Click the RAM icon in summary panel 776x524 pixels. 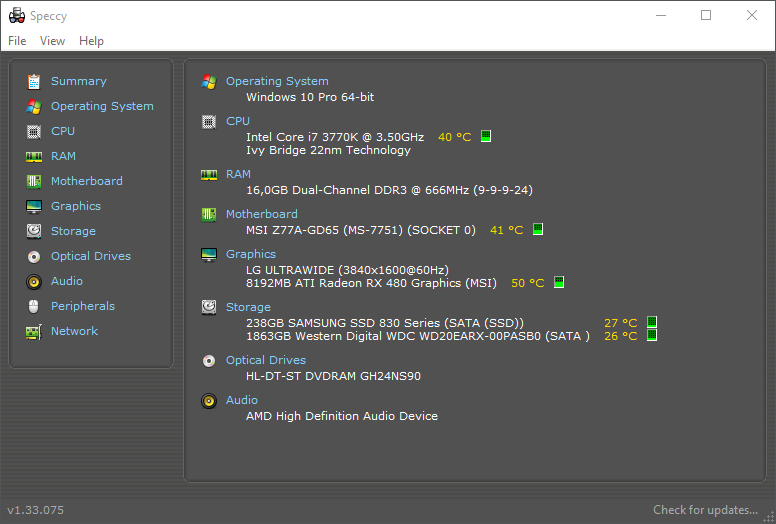click(209, 175)
